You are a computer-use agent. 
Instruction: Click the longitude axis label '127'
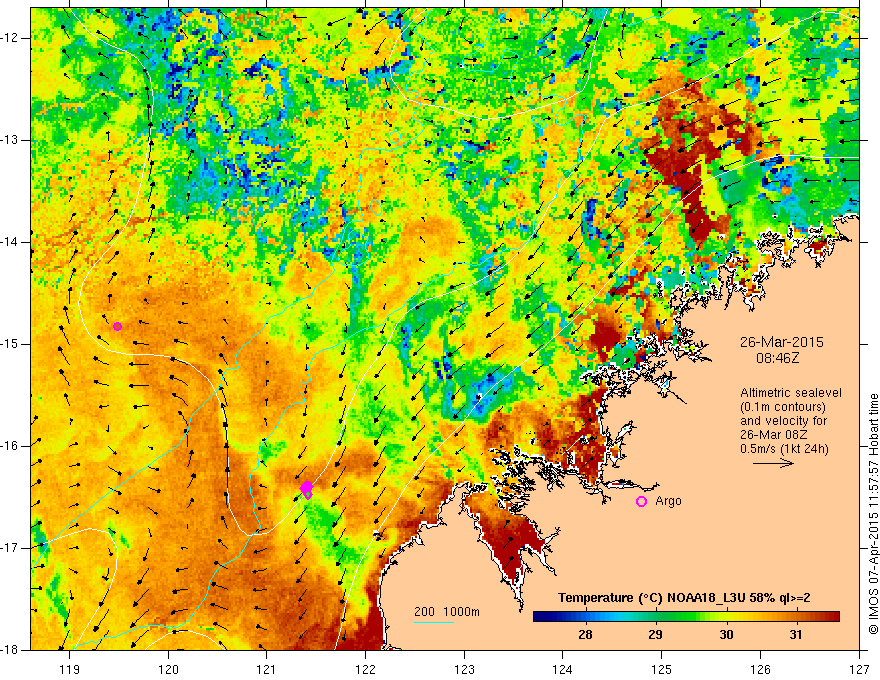[x=859, y=669]
